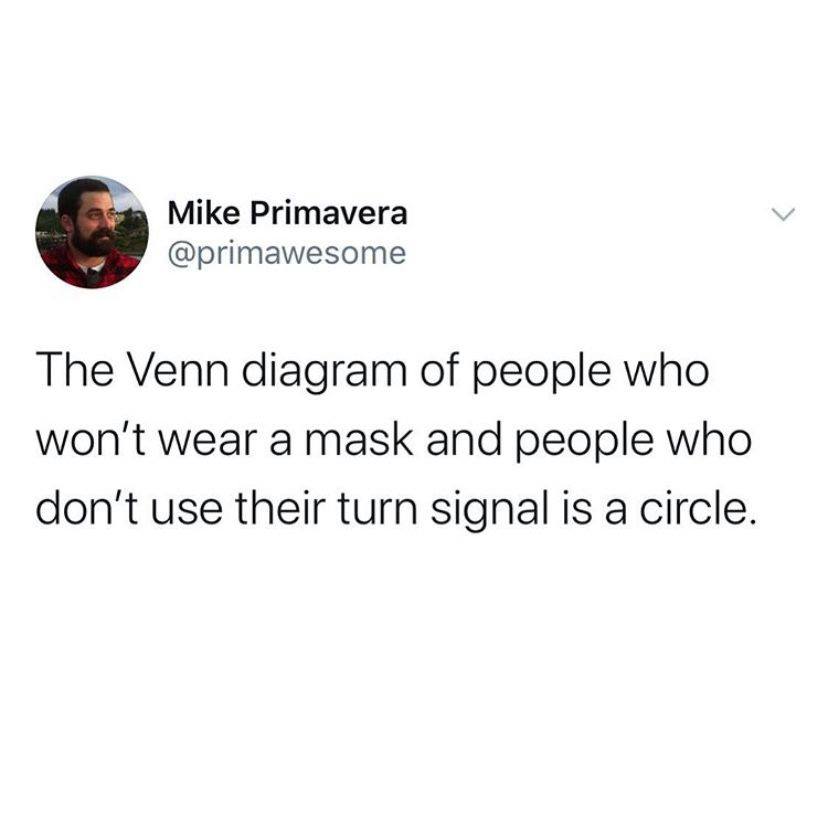Select the word "and" in tweet
828x828 pixels.
coord(464,440)
